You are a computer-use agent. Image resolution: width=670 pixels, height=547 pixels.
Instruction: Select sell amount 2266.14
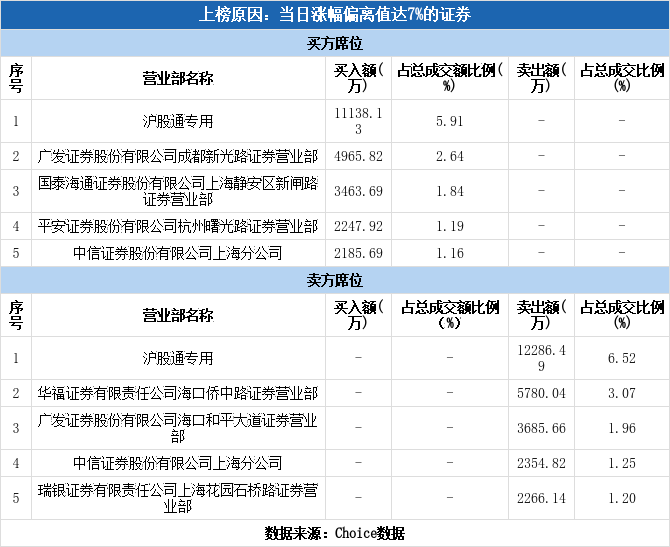click(541, 498)
